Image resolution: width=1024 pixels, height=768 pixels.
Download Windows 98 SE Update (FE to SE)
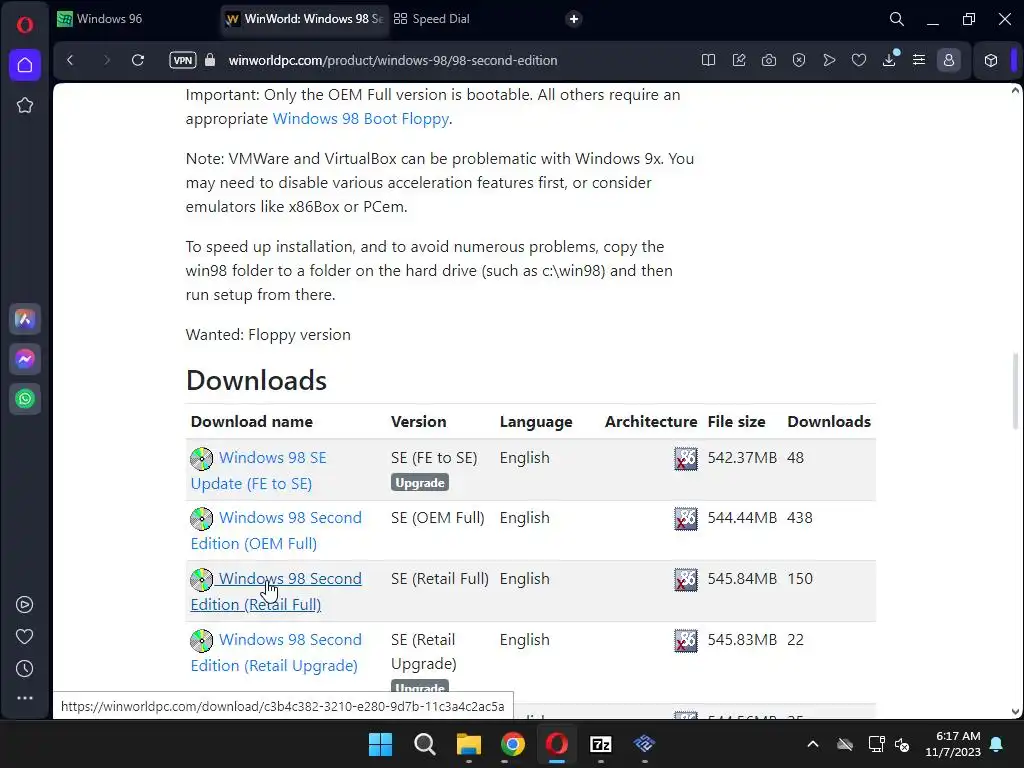click(259, 470)
